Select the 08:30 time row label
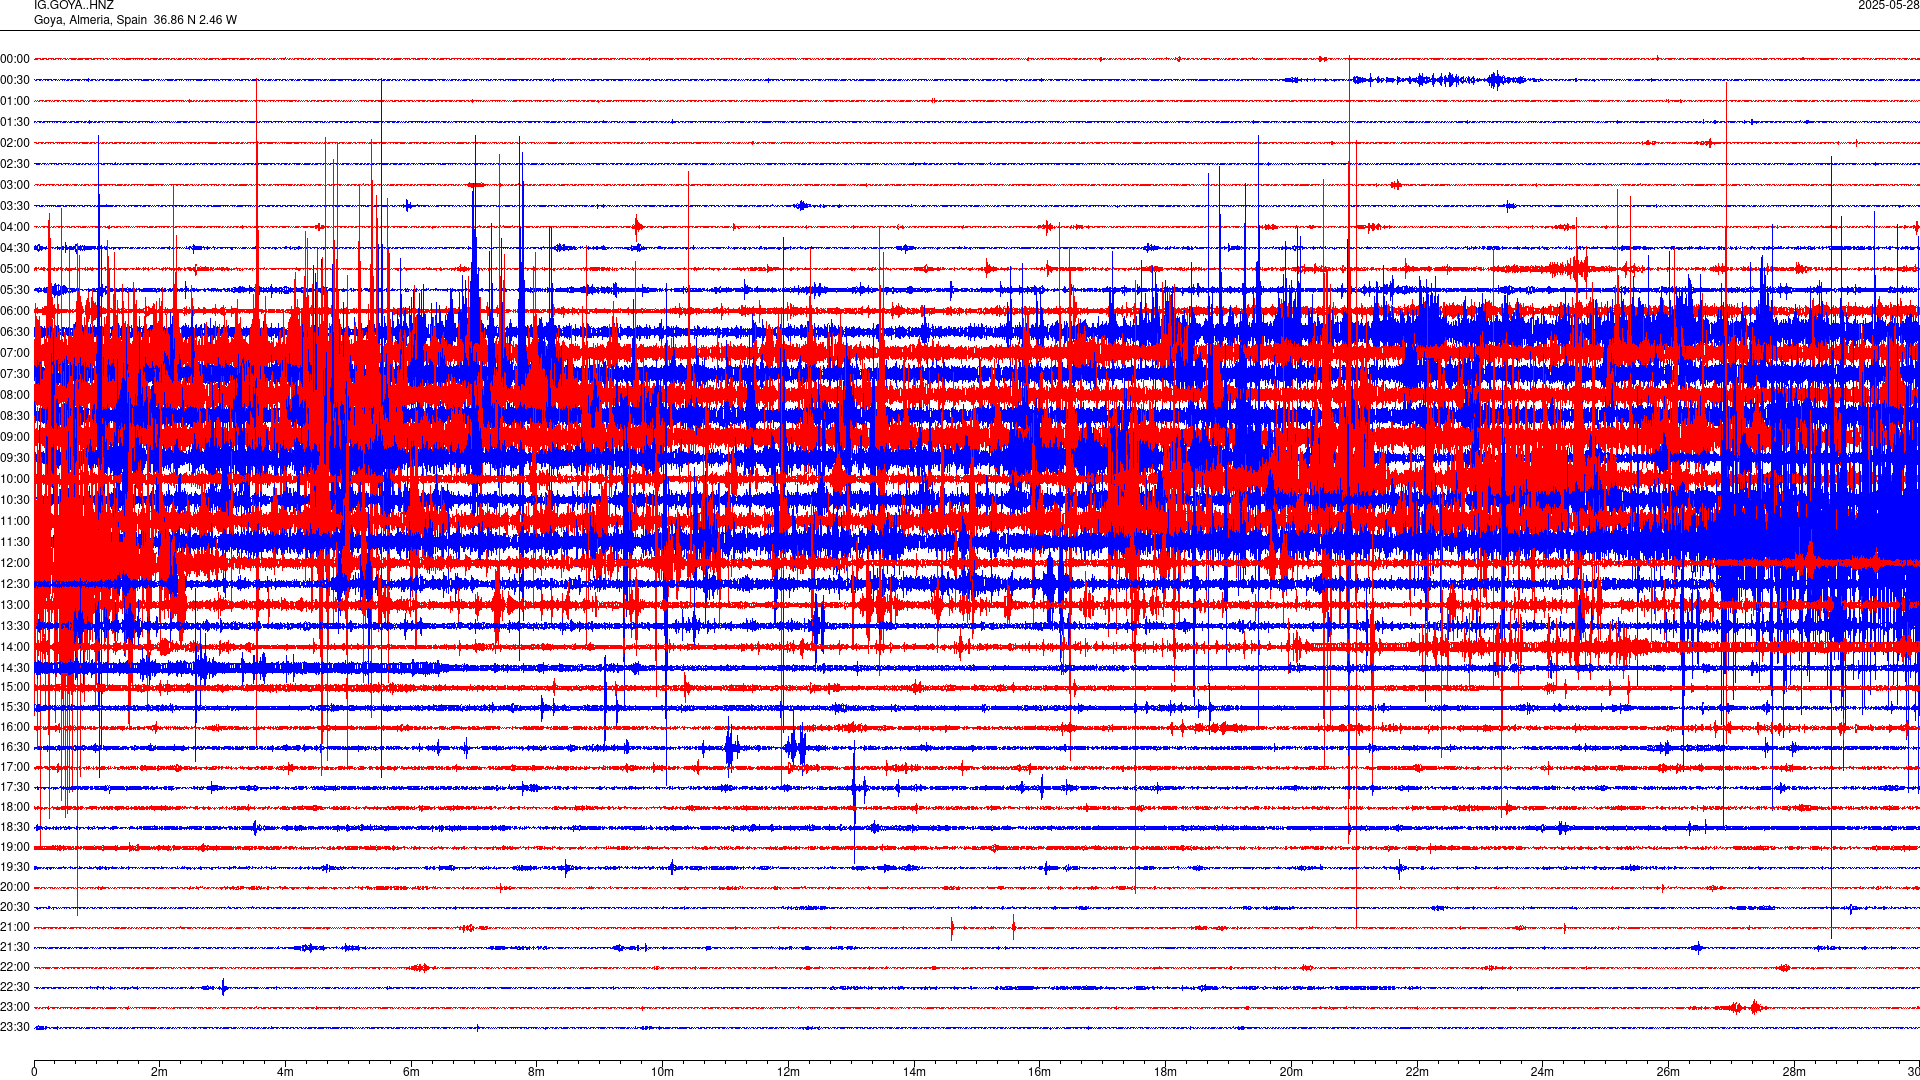The height and width of the screenshot is (1080, 1920). [x=15, y=416]
